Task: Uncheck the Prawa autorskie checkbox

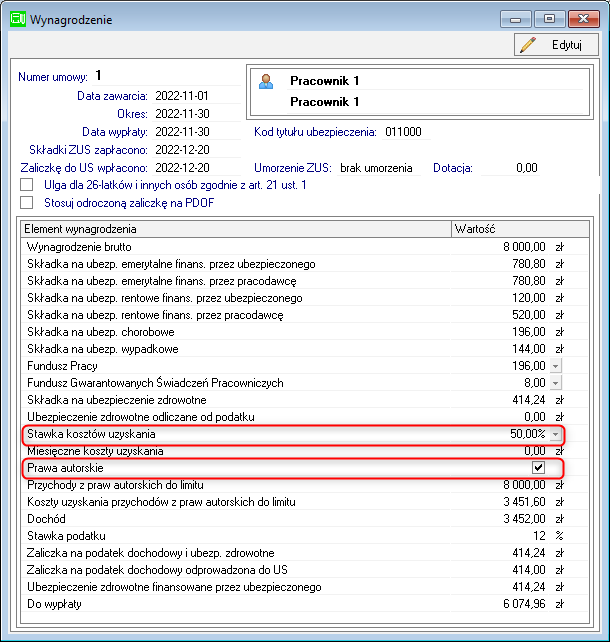Action: (x=538, y=468)
